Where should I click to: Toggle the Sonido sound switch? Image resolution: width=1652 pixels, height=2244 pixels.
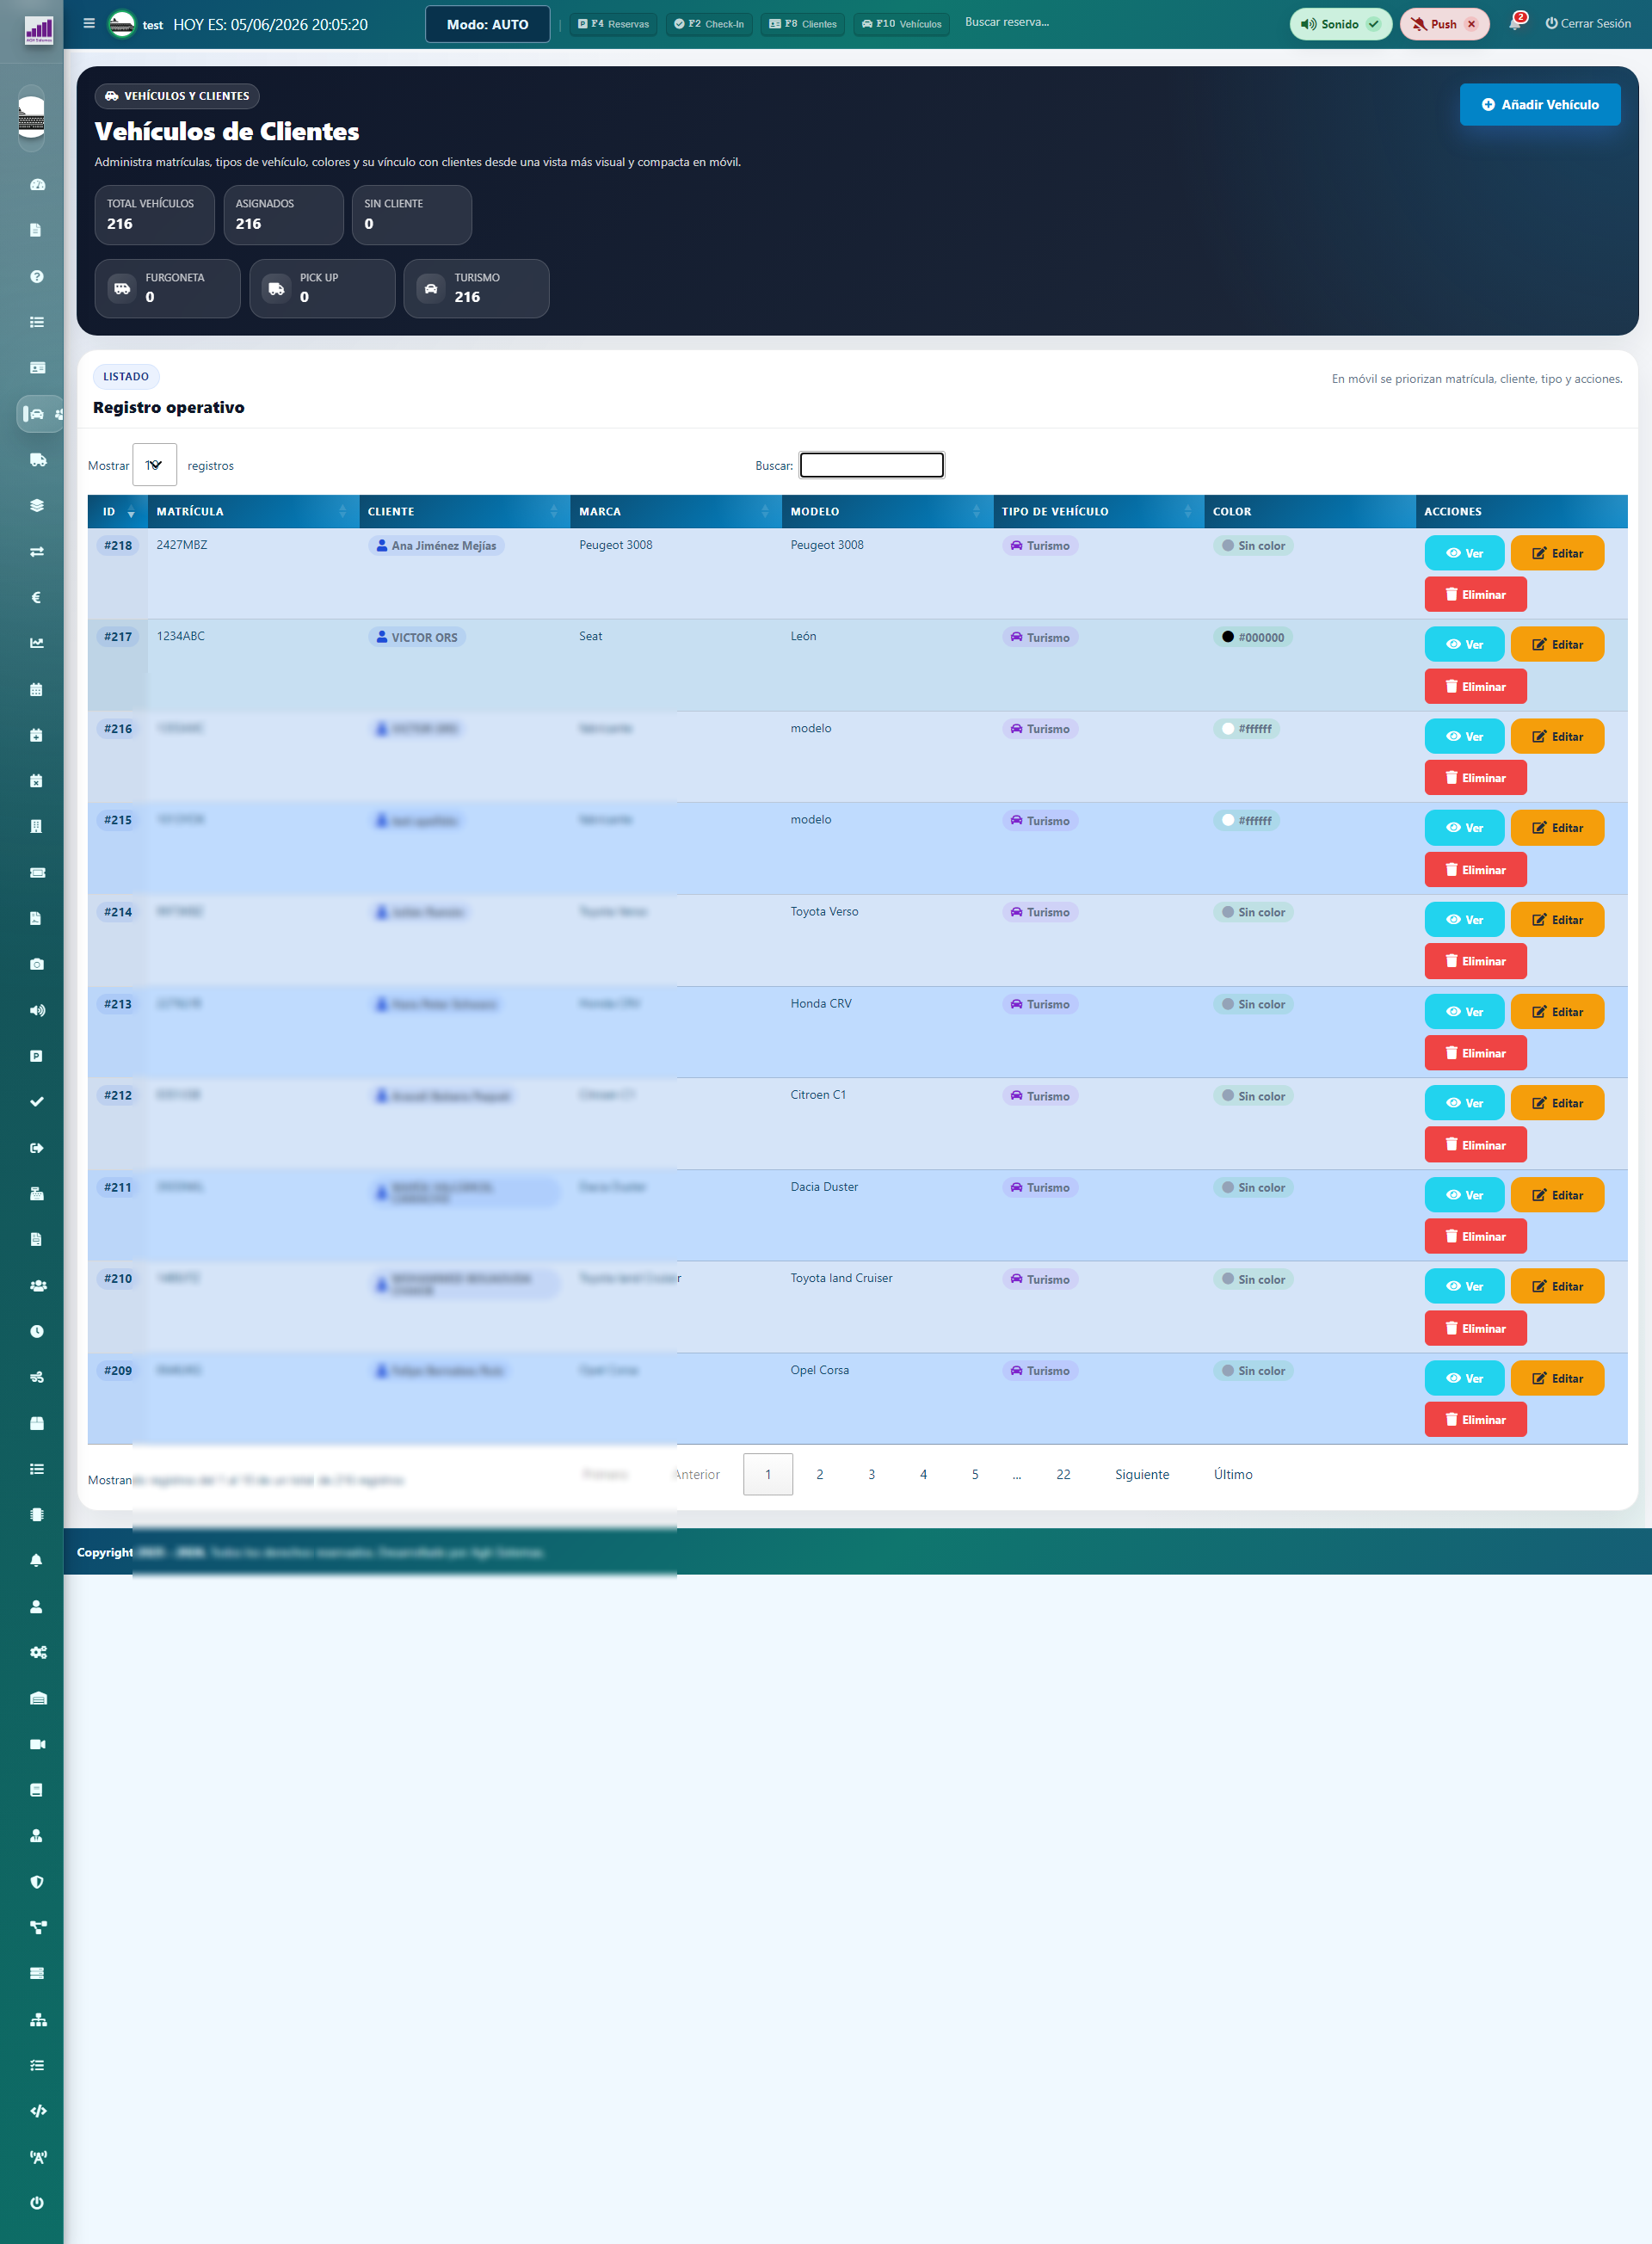pos(1340,24)
